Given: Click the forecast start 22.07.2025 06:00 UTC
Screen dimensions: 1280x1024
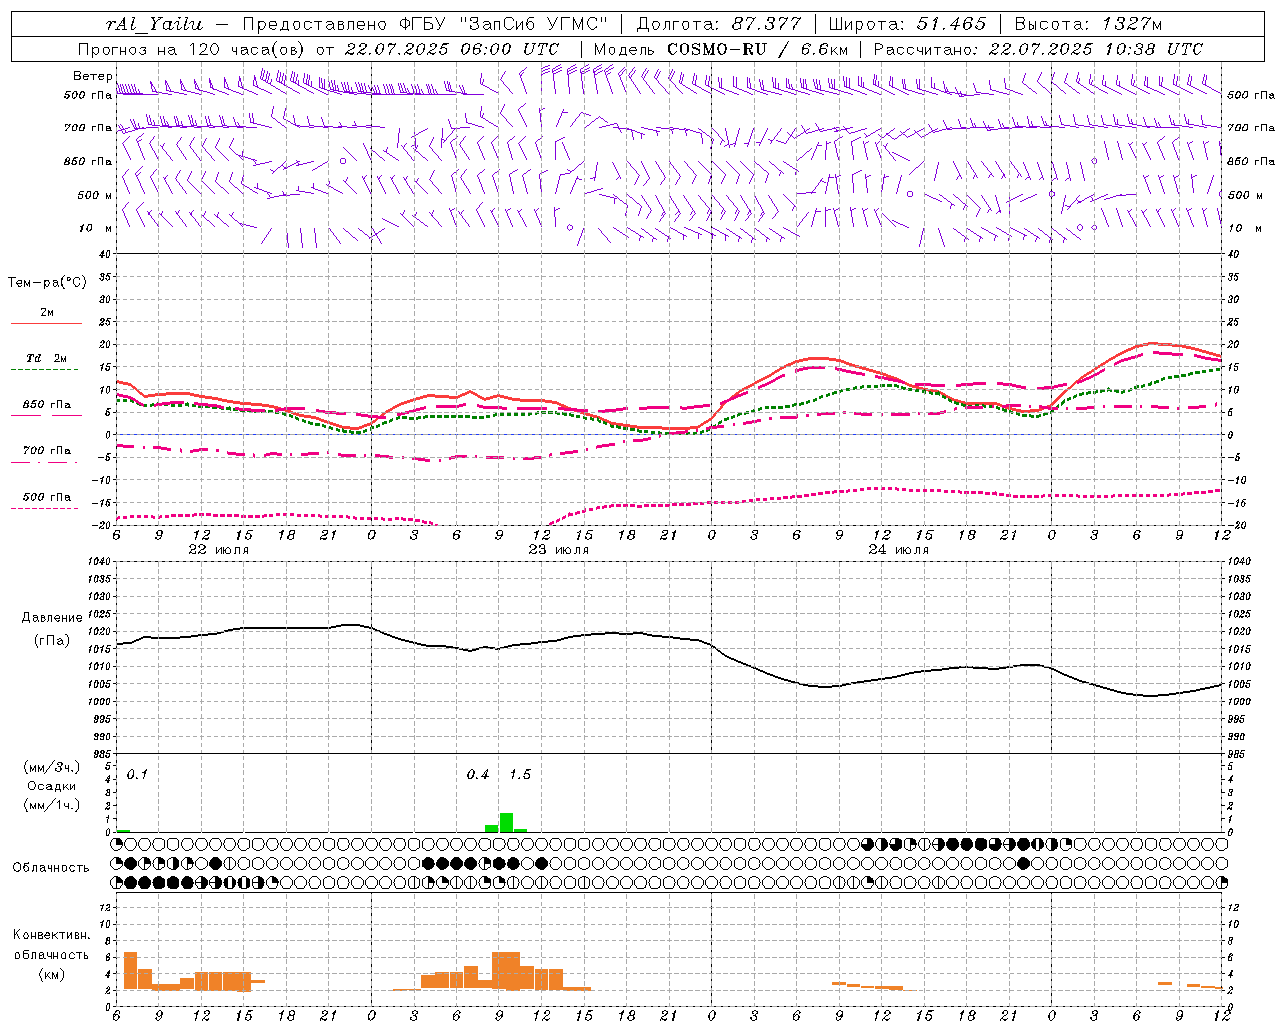Looking at the screenshot, I should [451, 49].
